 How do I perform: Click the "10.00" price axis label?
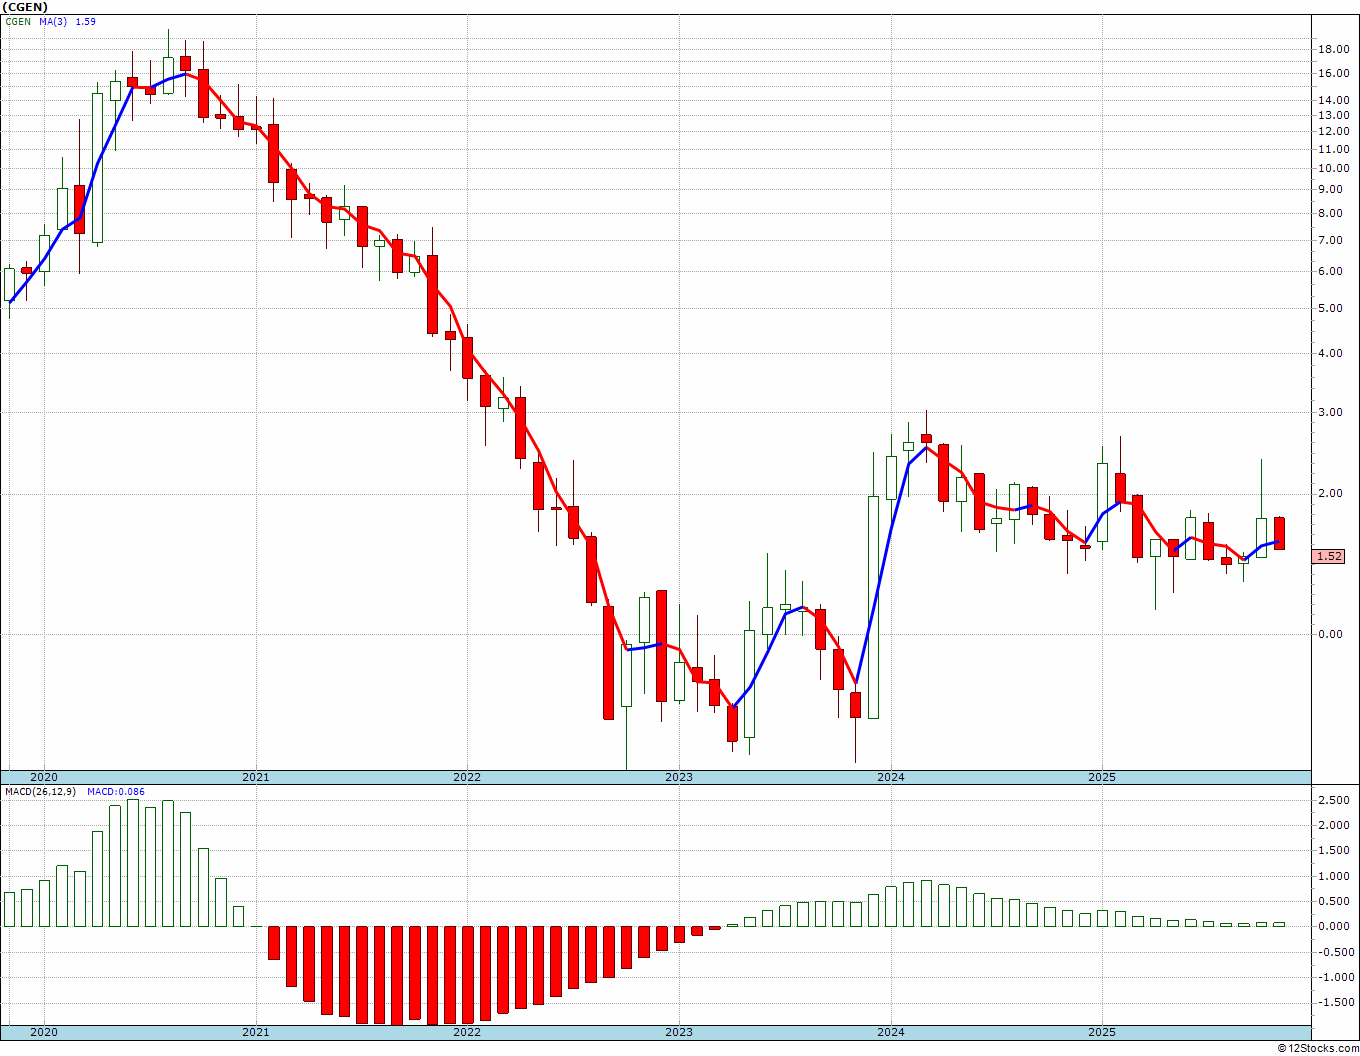[1332, 169]
